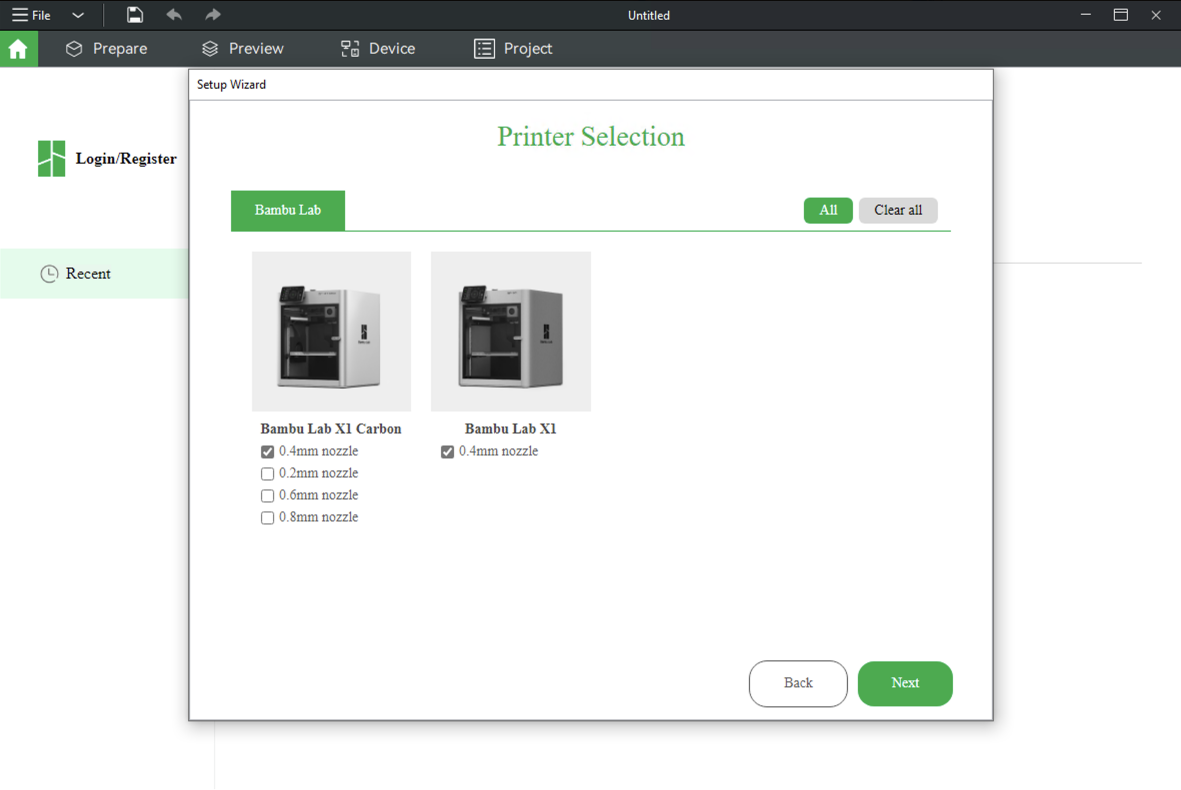
Task: Click the Redo arrow icon
Action: pyautogui.click(x=213, y=15)
